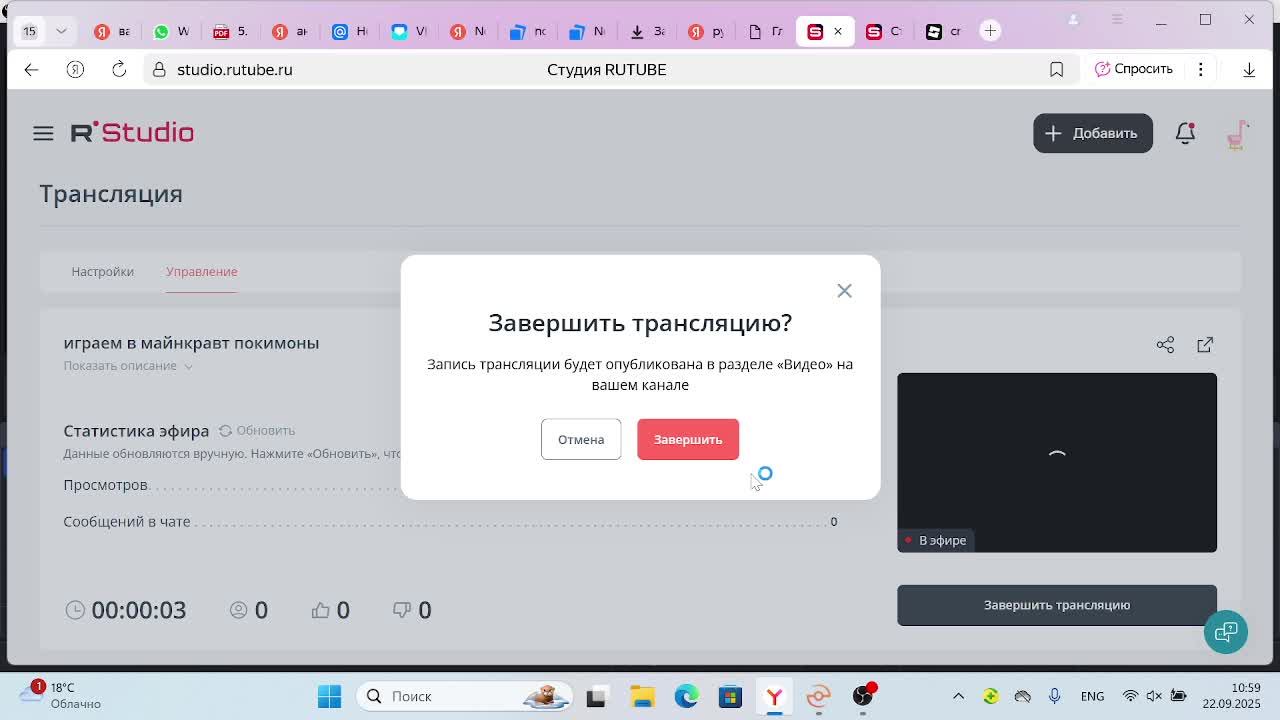This screenshot has width=1280, height=720.
Task: Switch to the WhatsApp browser tab
Action: pos(171,31)
